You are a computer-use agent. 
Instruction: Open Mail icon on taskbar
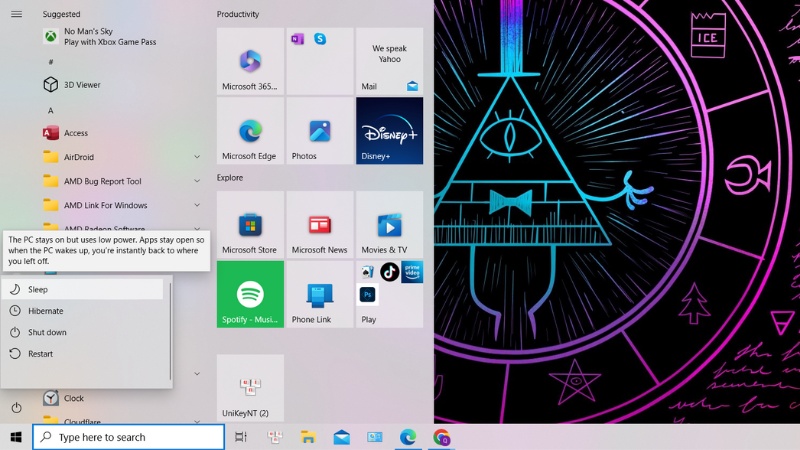341,437
